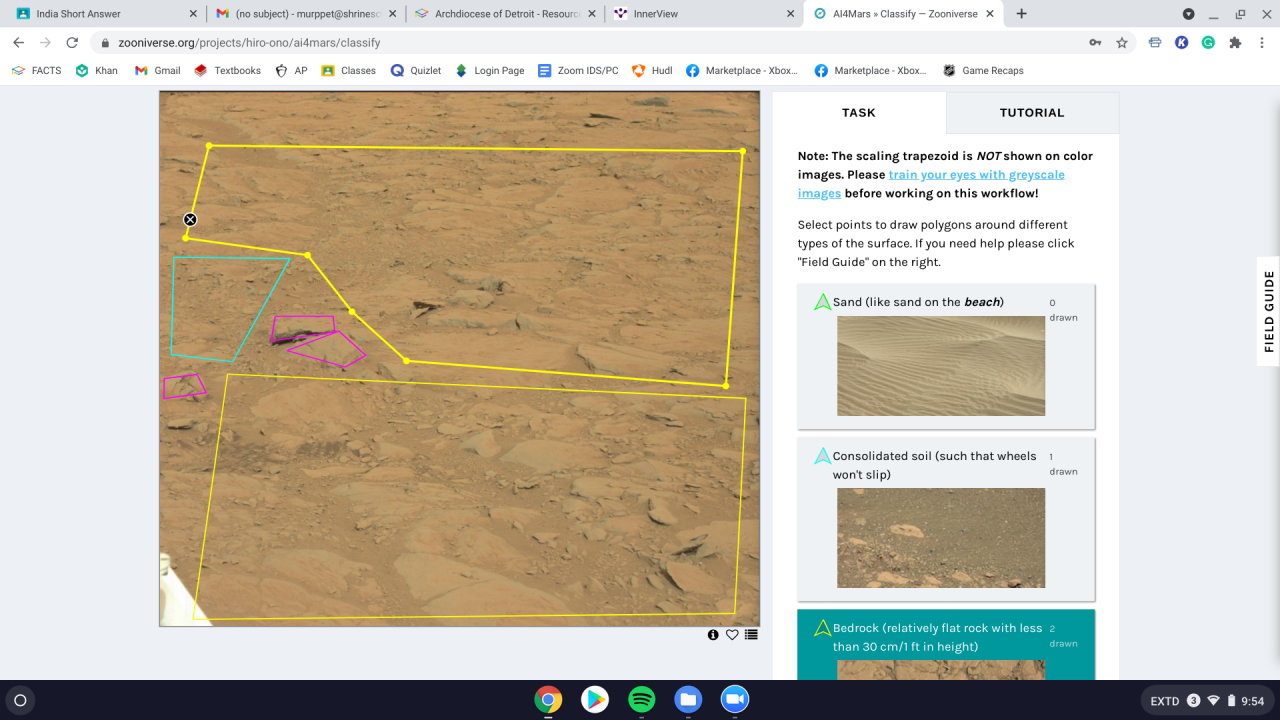
Task: Open Game Recaps bookmark
Action: point(983,71)
